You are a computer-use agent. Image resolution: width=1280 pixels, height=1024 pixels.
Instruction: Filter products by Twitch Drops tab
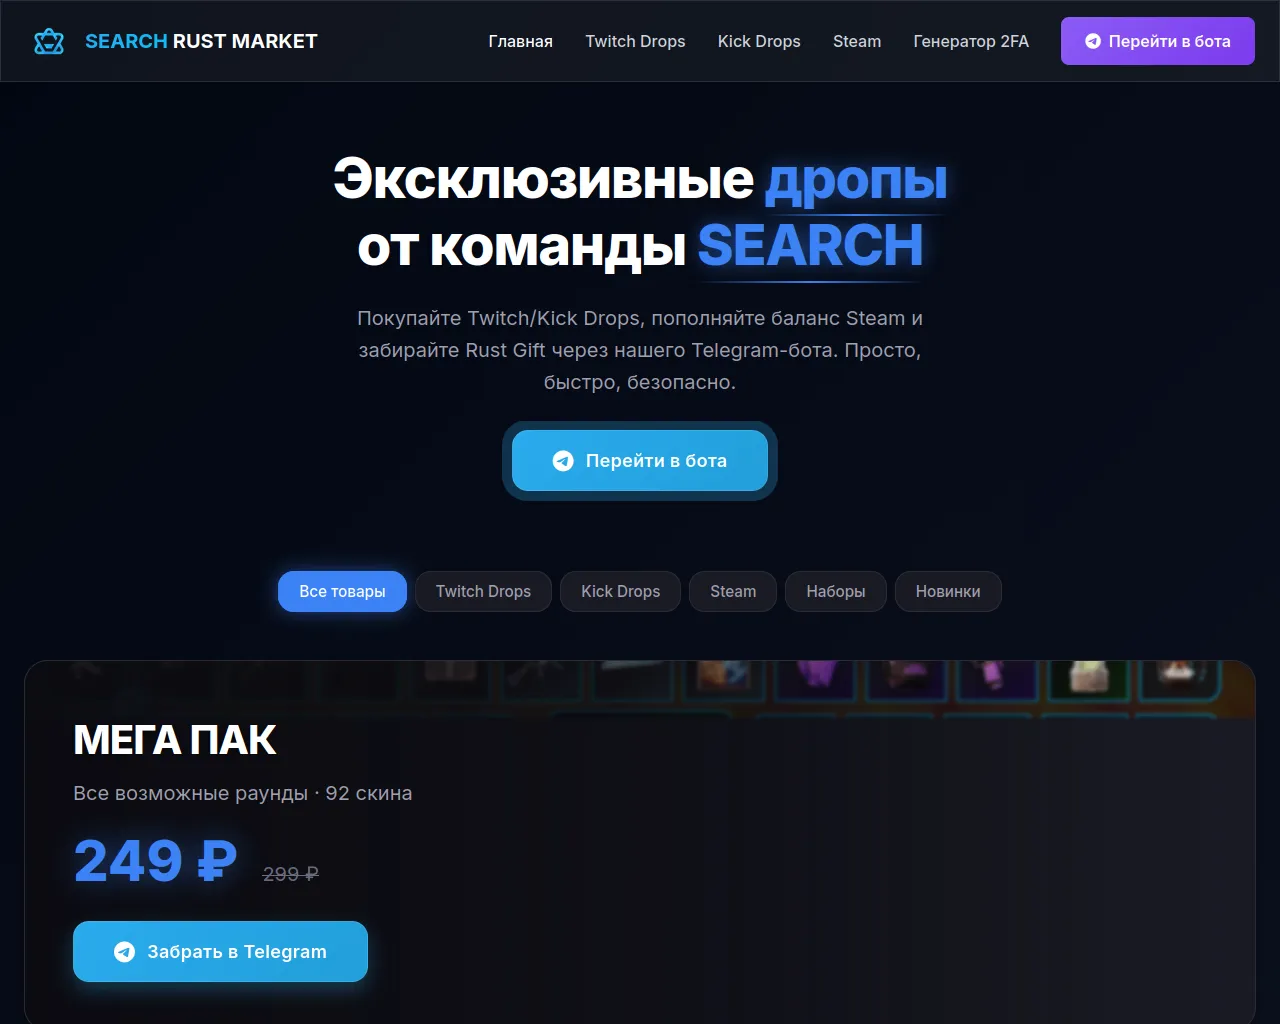tap(483, 591)
